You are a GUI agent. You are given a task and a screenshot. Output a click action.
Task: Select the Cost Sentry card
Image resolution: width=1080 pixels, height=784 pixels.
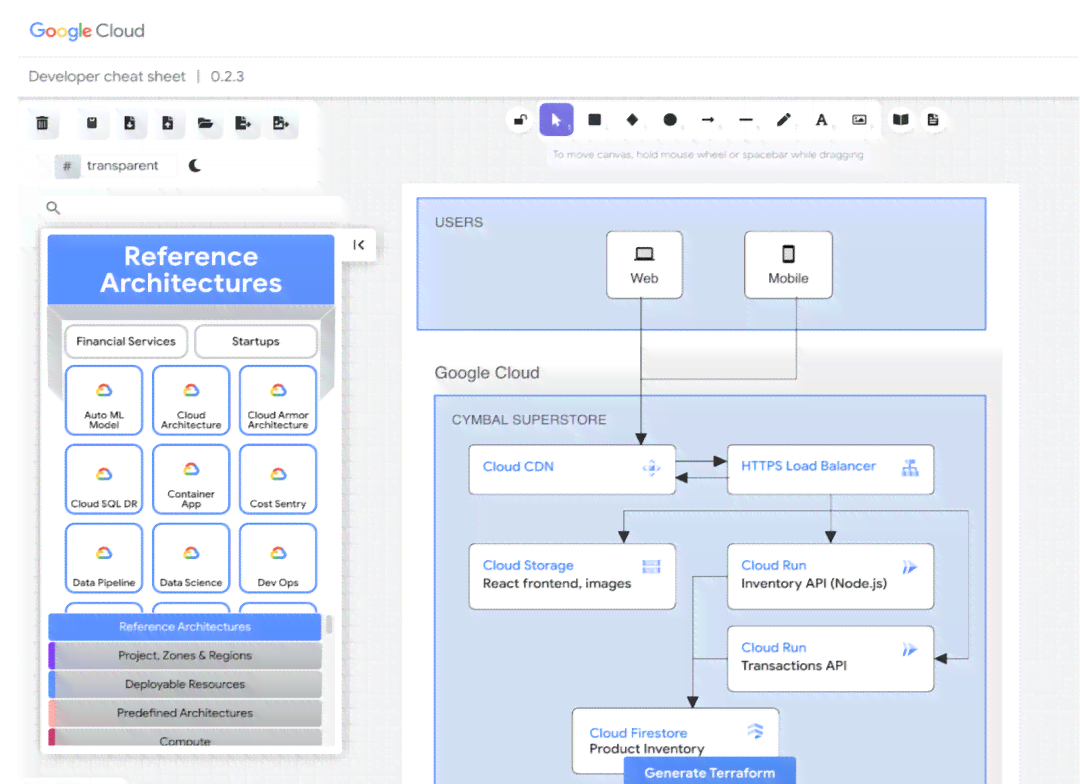click(x=278, y=479)
